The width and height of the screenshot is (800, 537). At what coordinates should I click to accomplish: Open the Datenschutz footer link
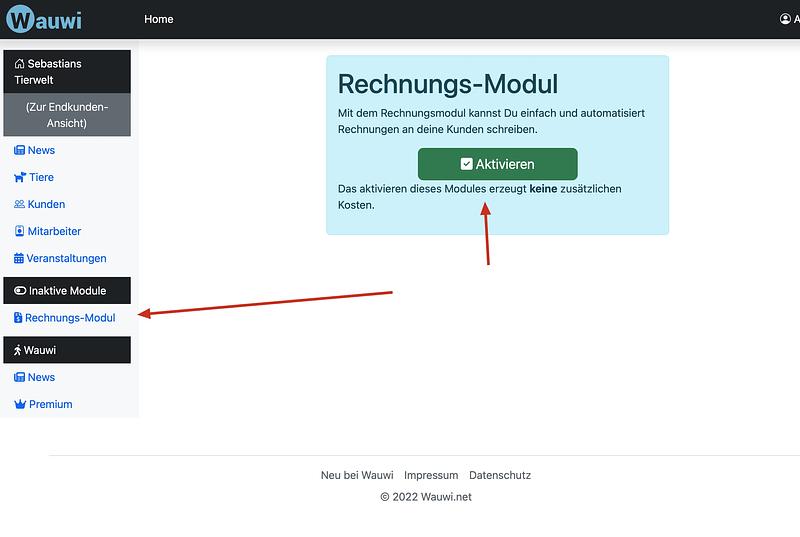(500, 475)
